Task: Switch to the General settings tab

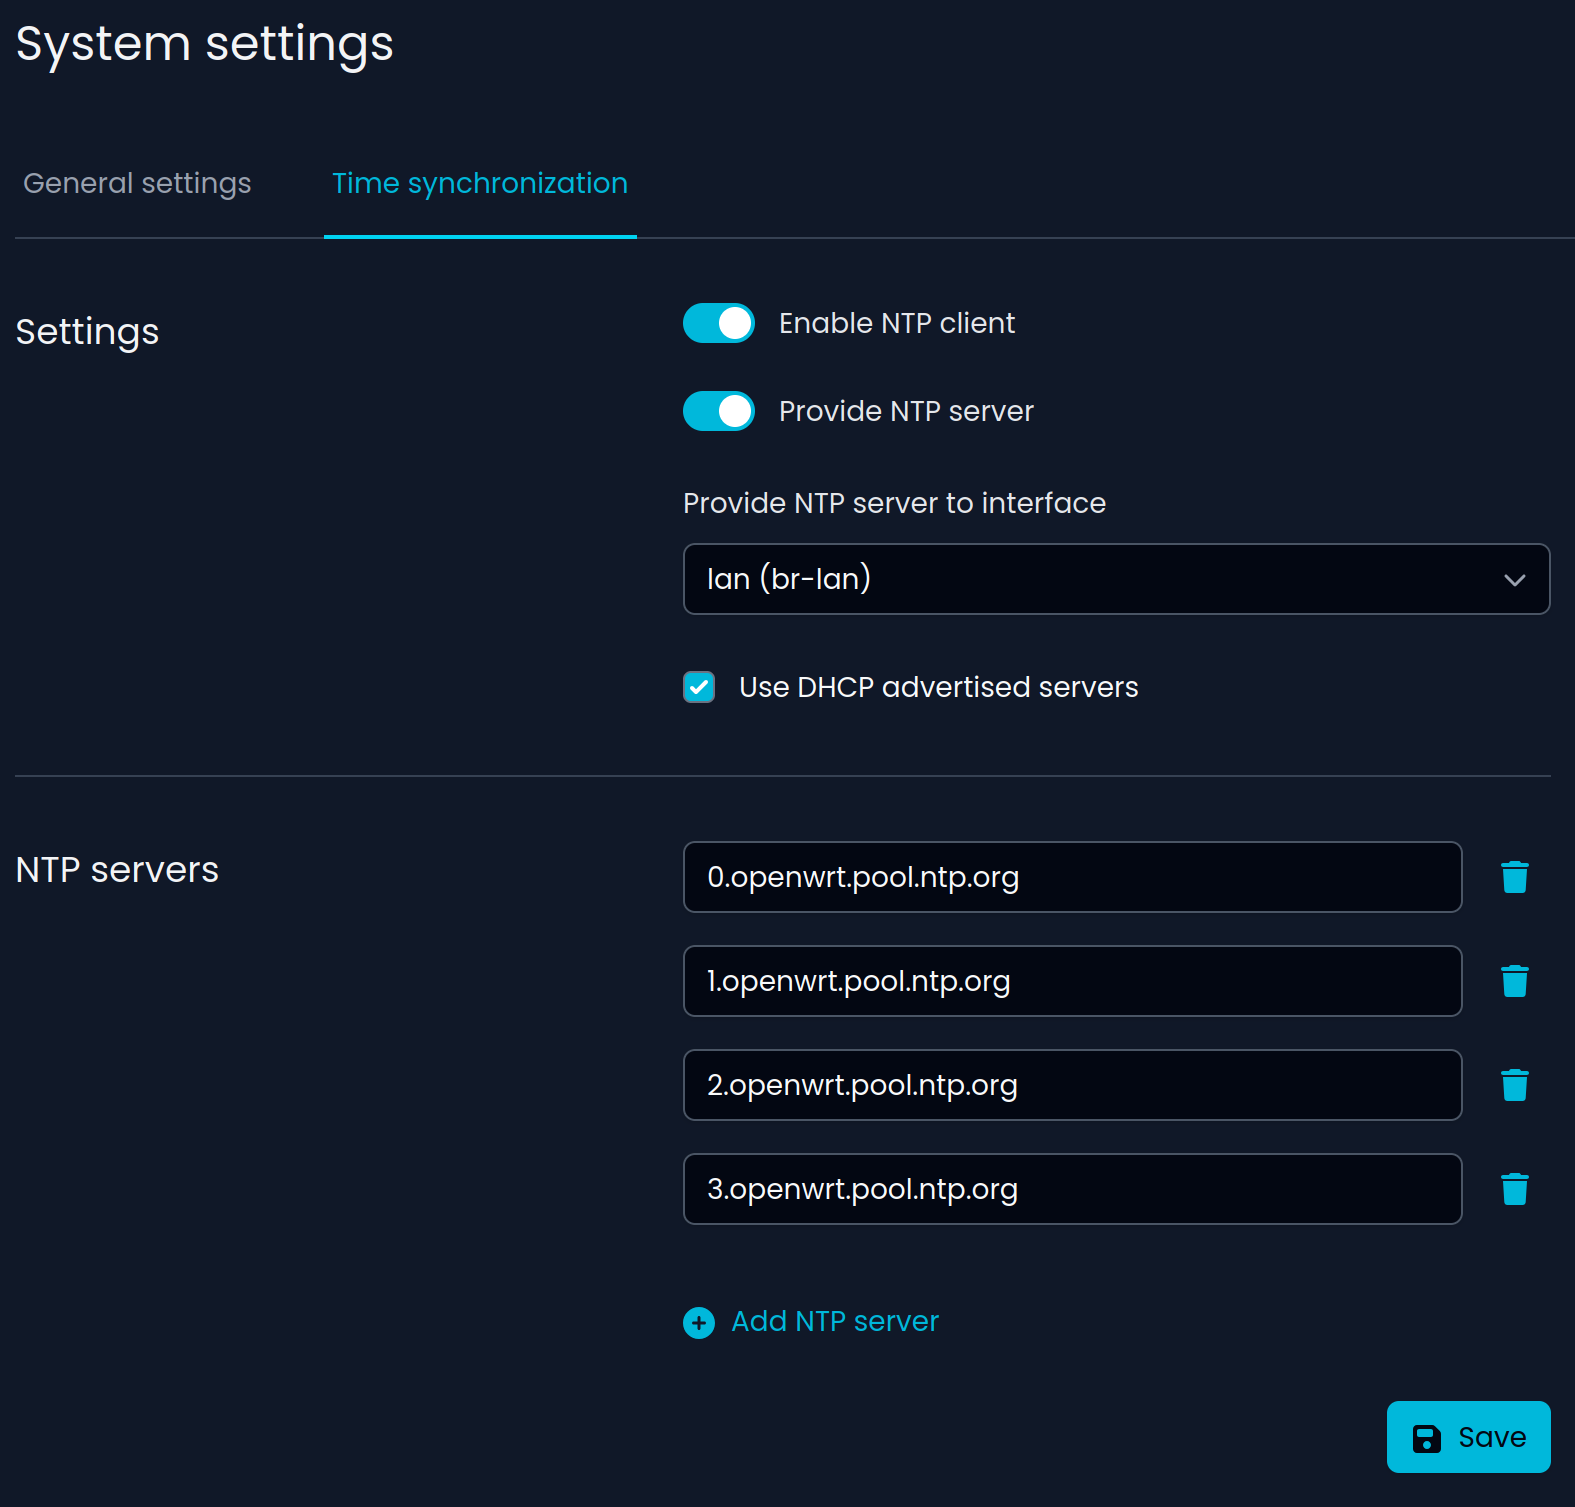Action: point(137,183)
